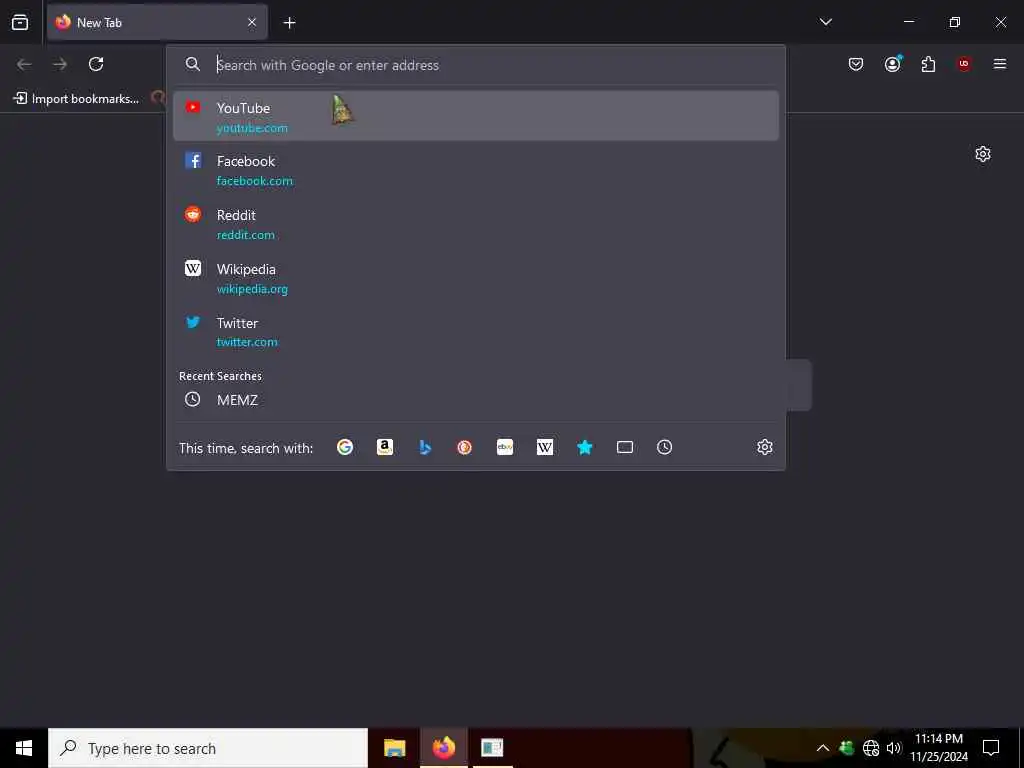
Task: Open the Save to Pocket button
Action: click(x=856, y=64)
